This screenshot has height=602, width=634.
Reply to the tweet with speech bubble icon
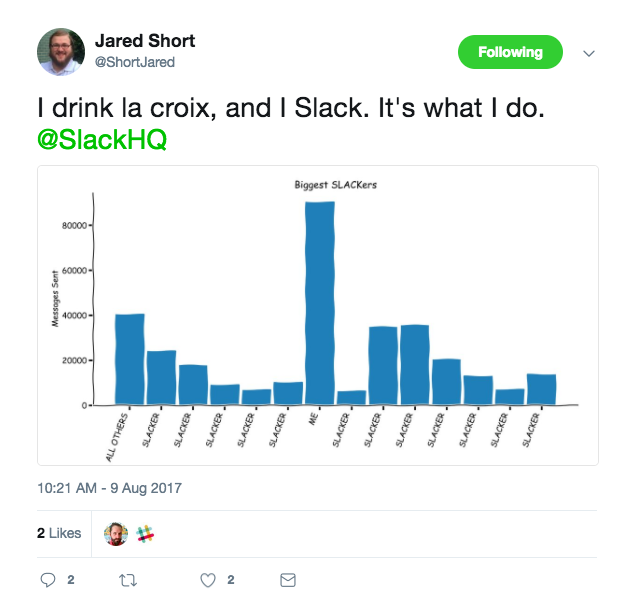click(x=47, y=579)
